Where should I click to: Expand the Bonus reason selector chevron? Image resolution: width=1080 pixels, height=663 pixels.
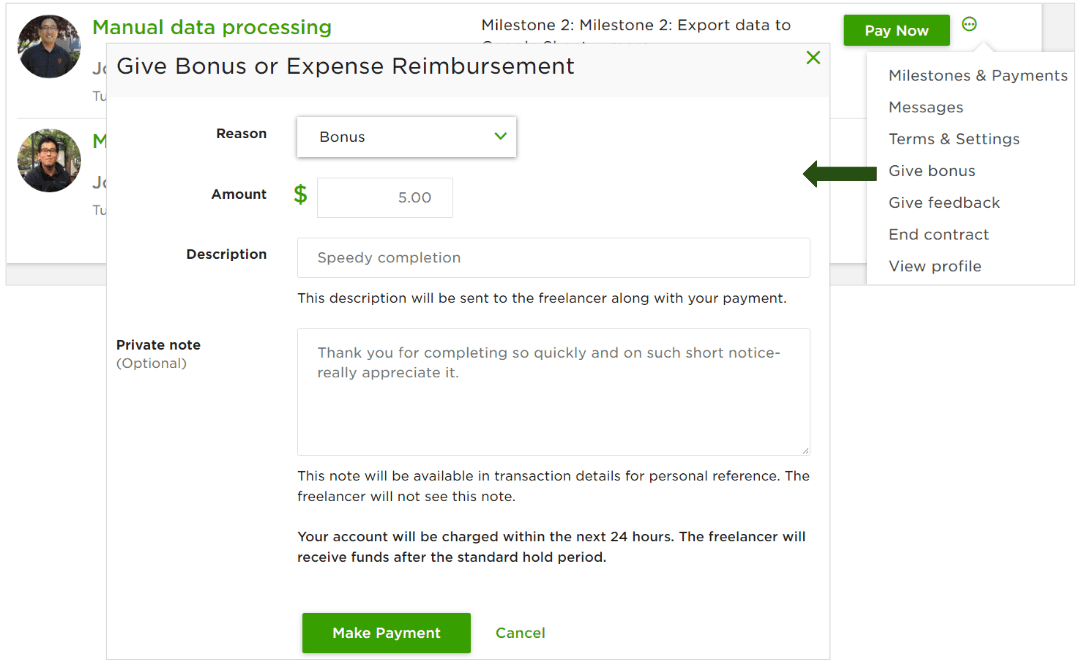[x=500, y=136]
